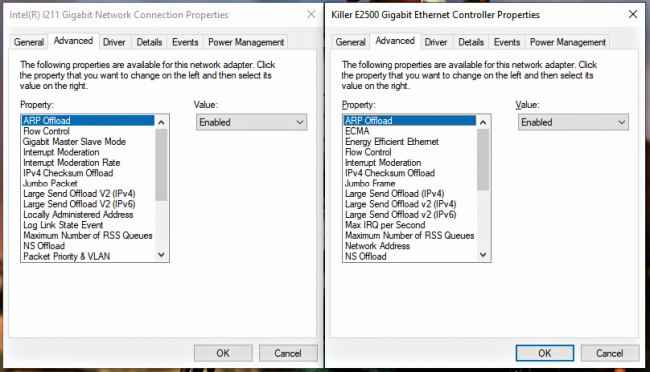Click the up arrow of the Killer property list scrollbar
Image resolution: width=650 pixels, height=372 pixels.
483,122
